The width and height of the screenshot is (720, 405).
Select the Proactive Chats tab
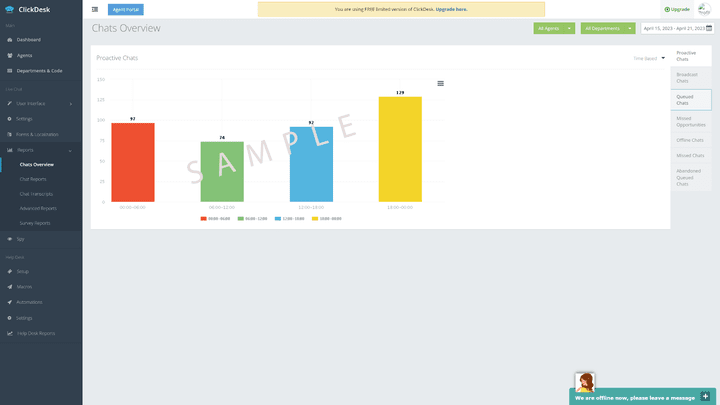pyautogui.click(x=691, y=56)
